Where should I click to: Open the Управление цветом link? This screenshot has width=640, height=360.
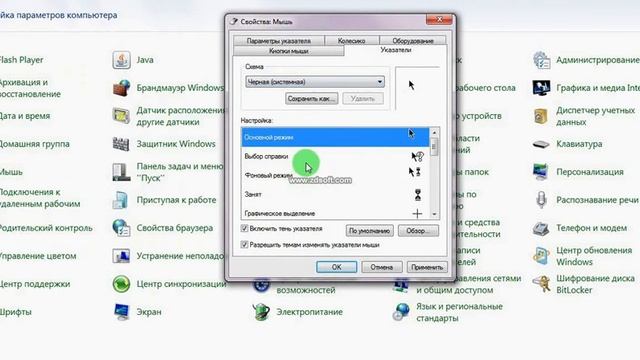[x=38, y=256]
